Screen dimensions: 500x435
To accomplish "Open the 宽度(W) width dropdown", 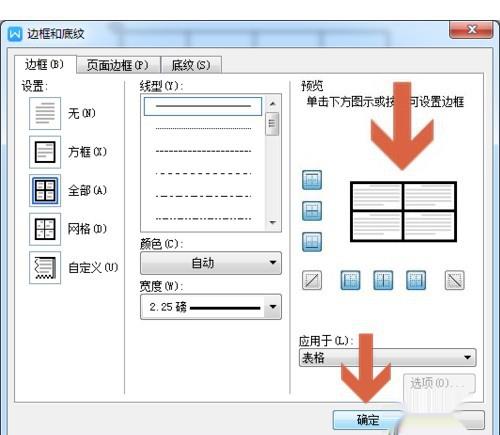I will point(211,307).
